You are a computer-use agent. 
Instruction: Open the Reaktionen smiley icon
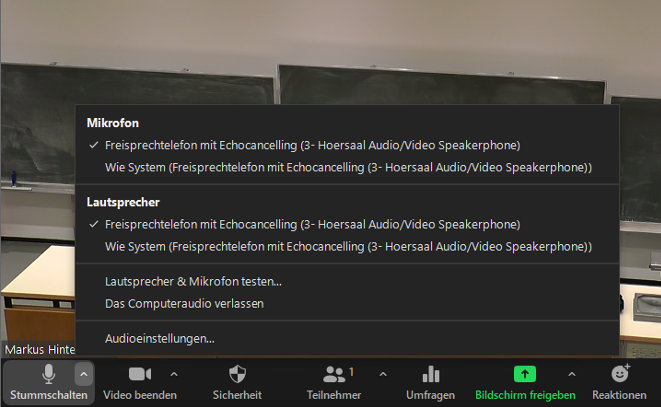tap(620, 373)
